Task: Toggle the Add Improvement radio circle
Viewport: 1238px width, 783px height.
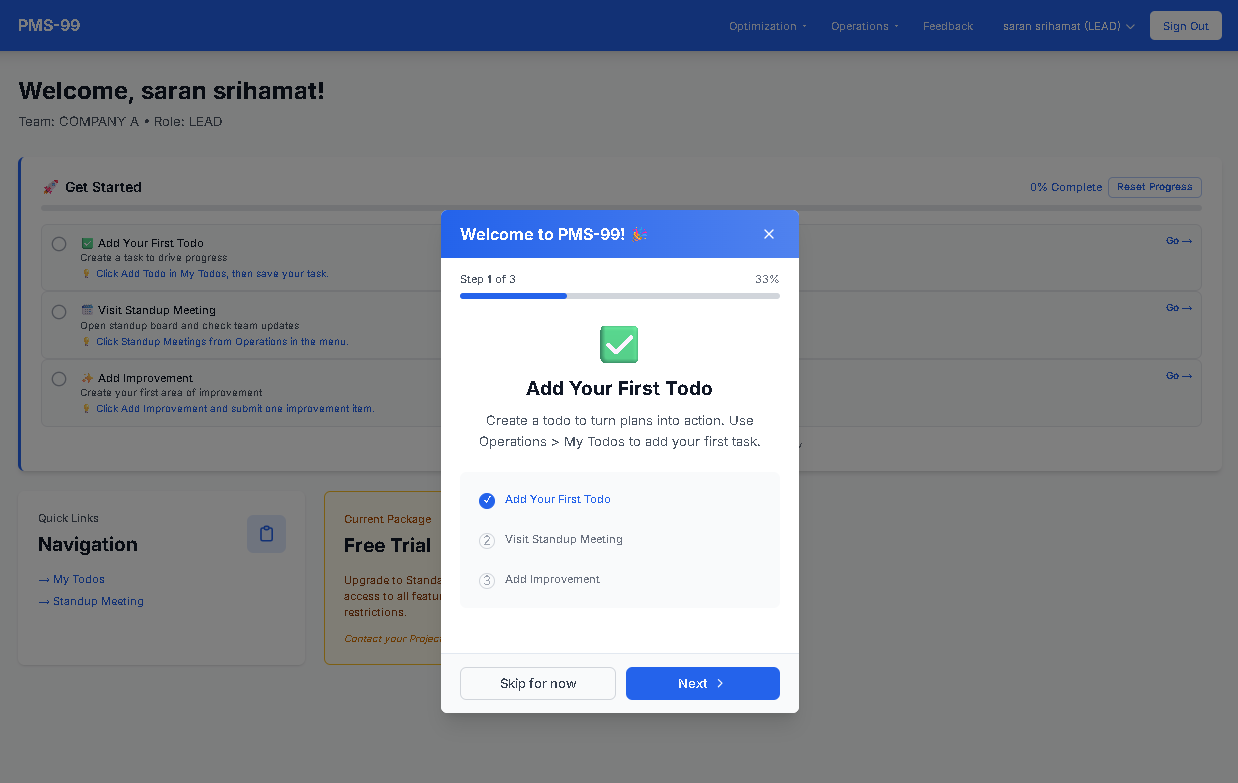Action: (59, 379)
